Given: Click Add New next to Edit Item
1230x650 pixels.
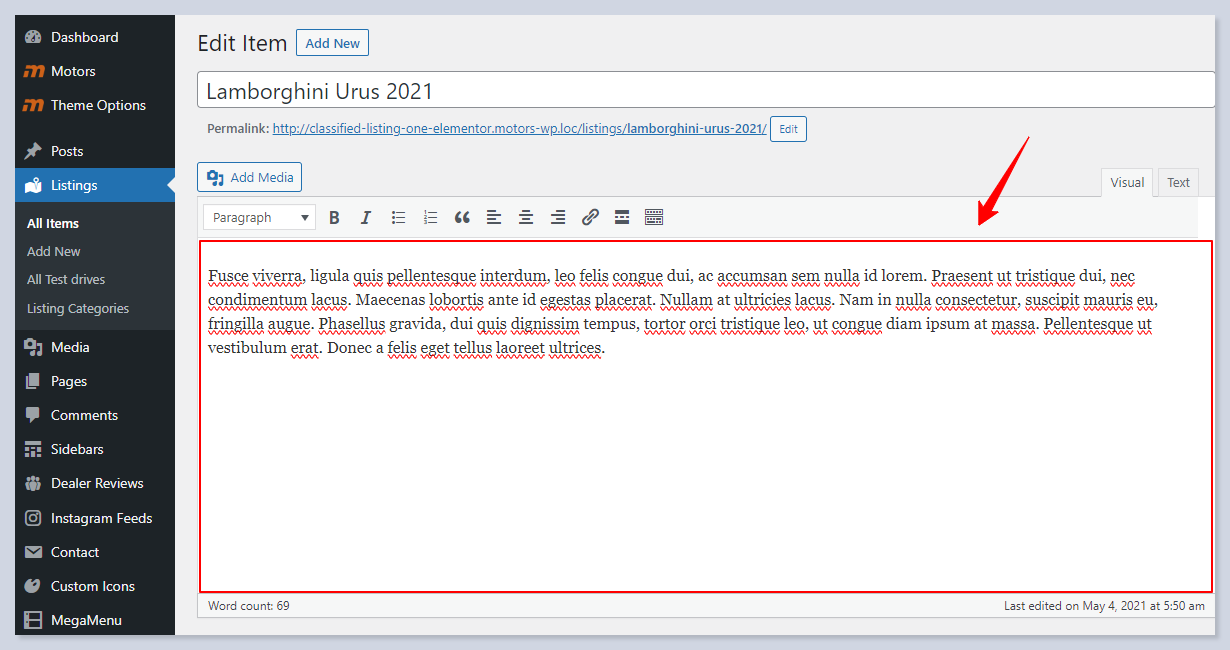Looking at the screenshot, I should pos(332,43).
